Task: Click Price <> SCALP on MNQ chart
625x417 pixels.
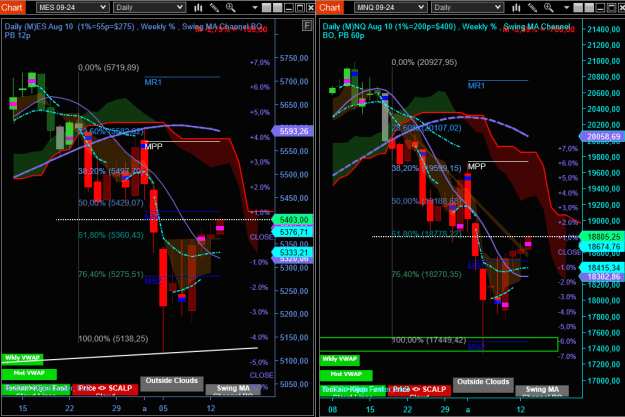Action: click(x=420, y=391)
